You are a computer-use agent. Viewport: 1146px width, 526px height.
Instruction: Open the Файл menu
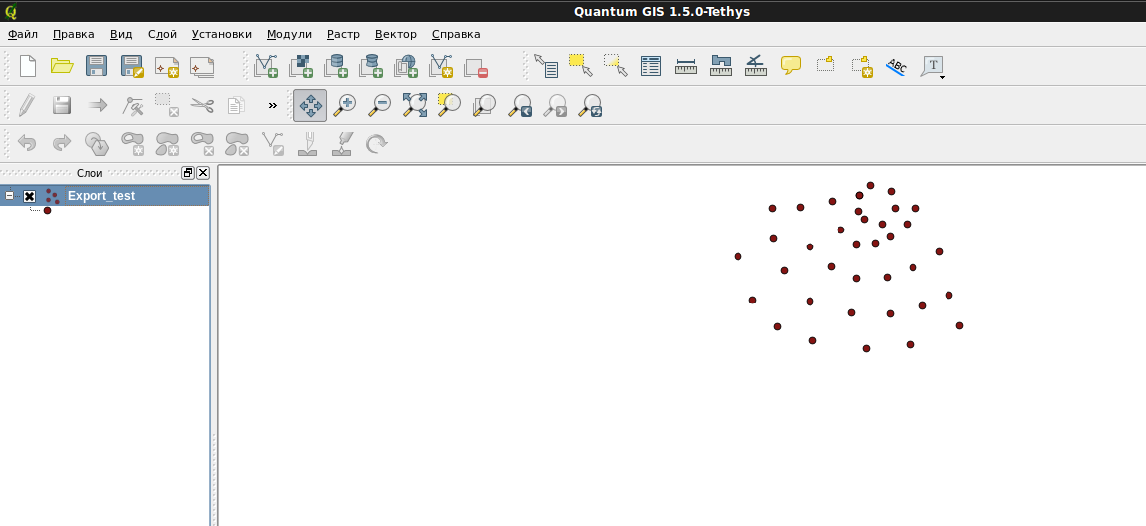point(23,34)
